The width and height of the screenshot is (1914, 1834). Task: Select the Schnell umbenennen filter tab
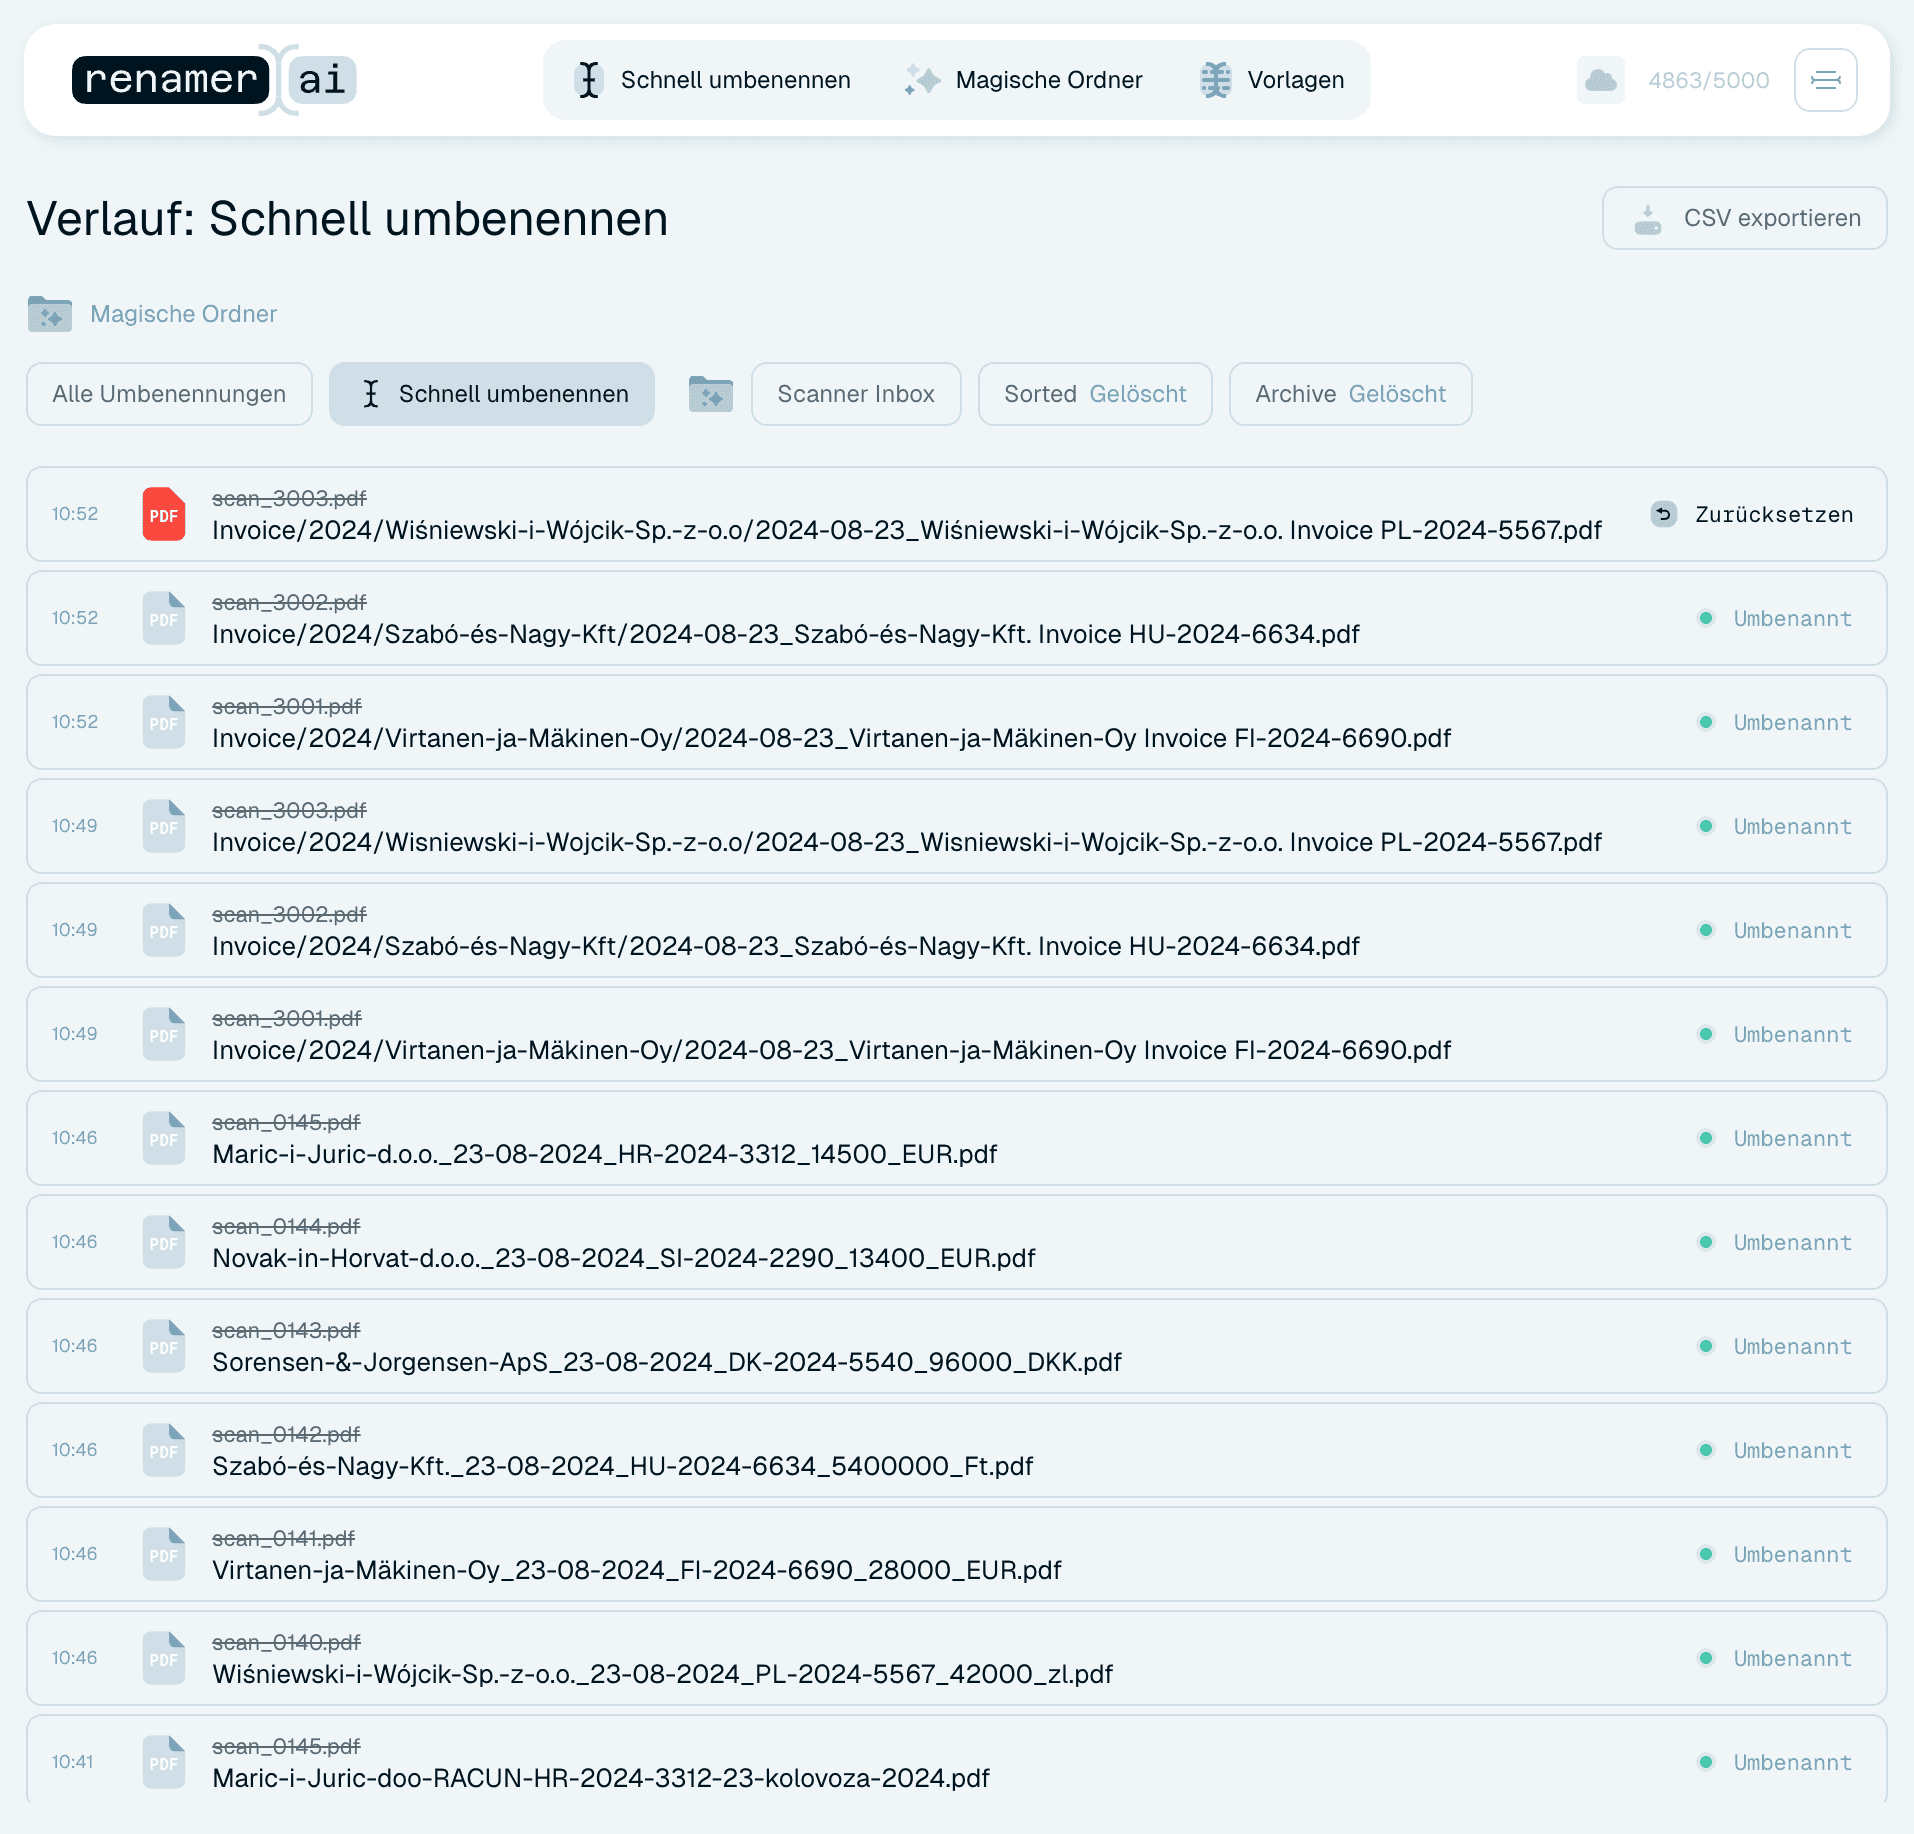point(492,394)
